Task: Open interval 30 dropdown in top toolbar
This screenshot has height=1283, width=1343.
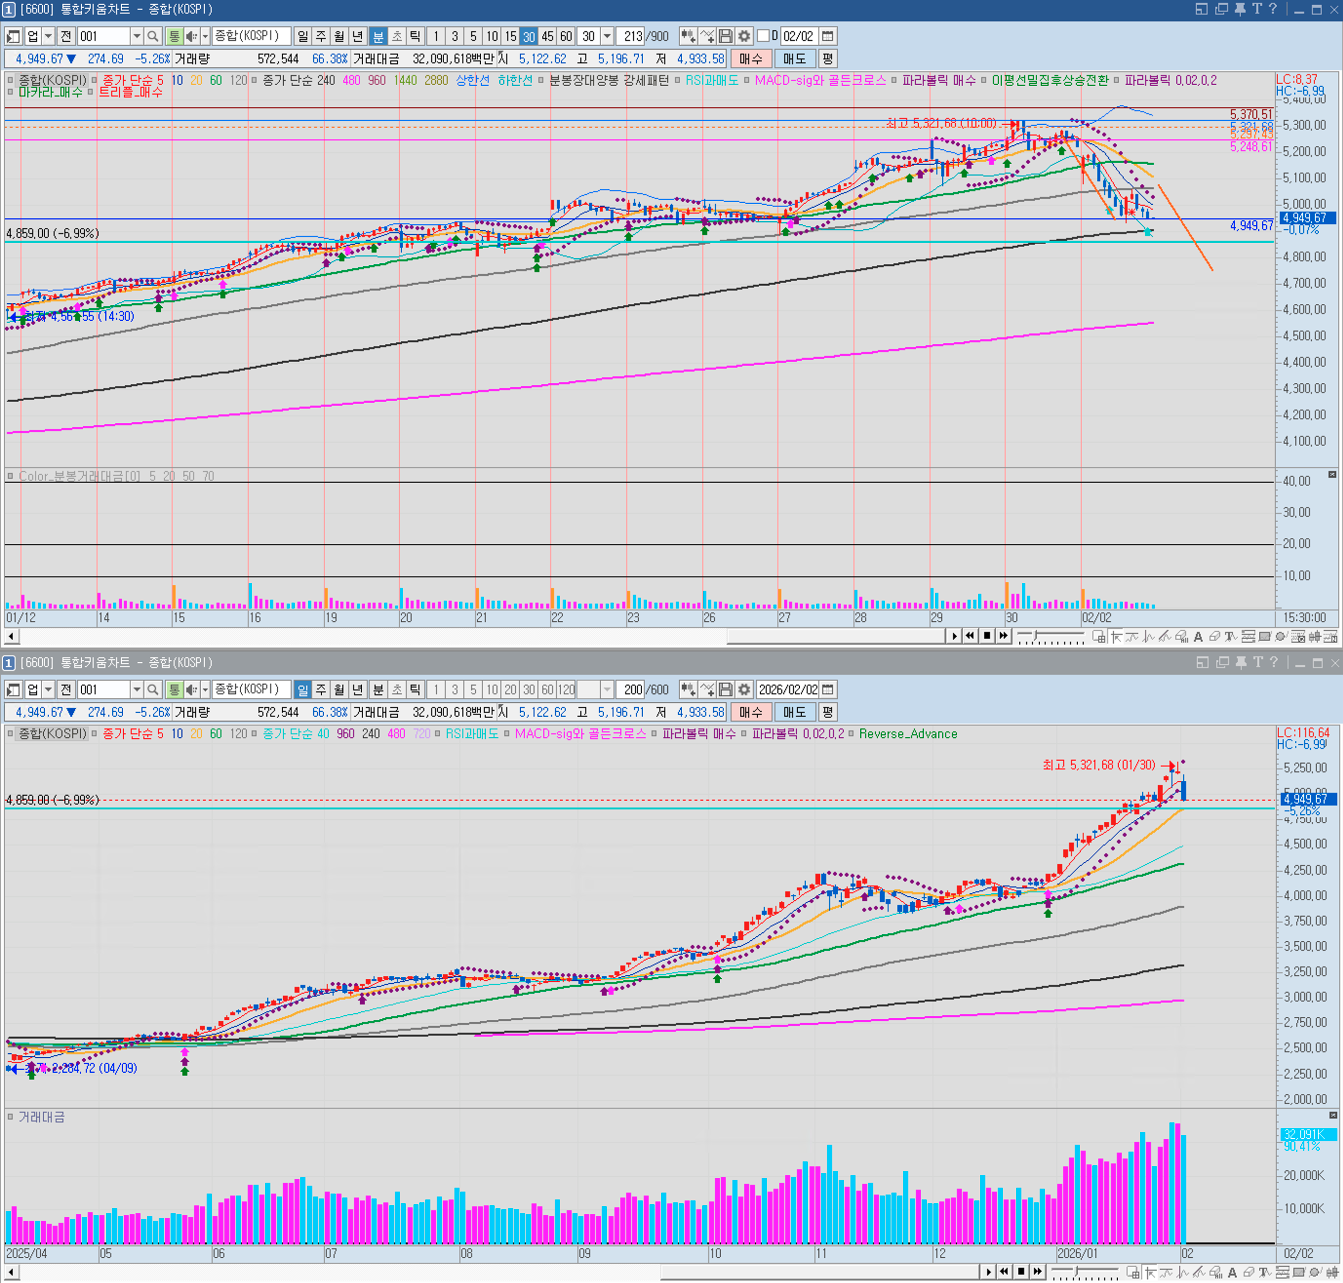Action: 607,36
